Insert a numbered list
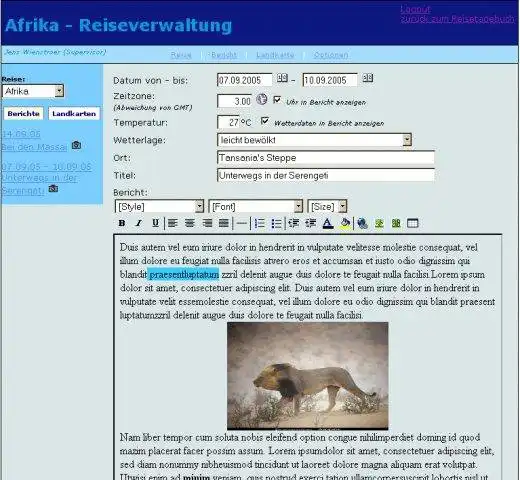 pyautogui.click(x=259, y=223)
